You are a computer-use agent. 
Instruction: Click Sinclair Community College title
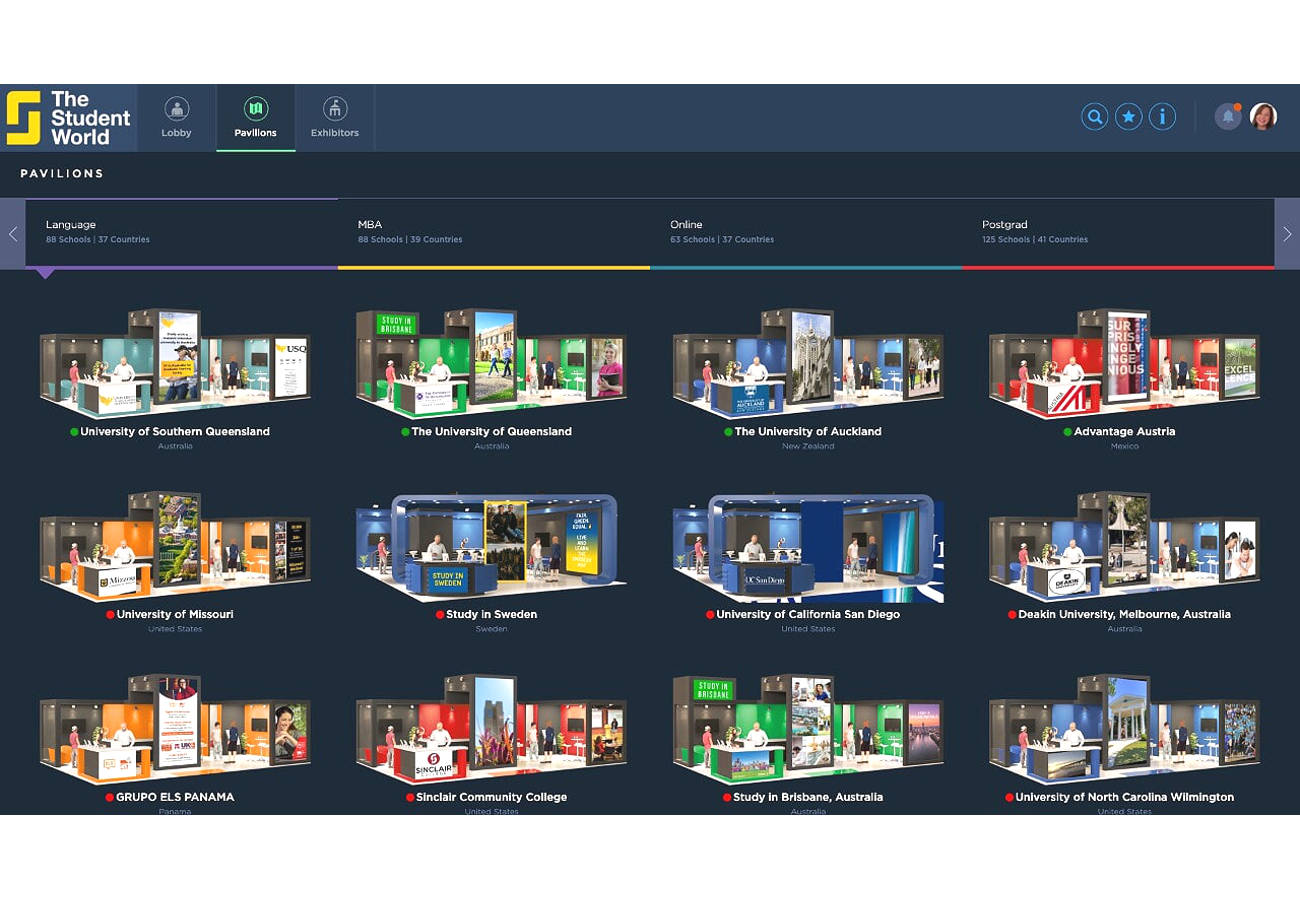click(x=492, y=797)
